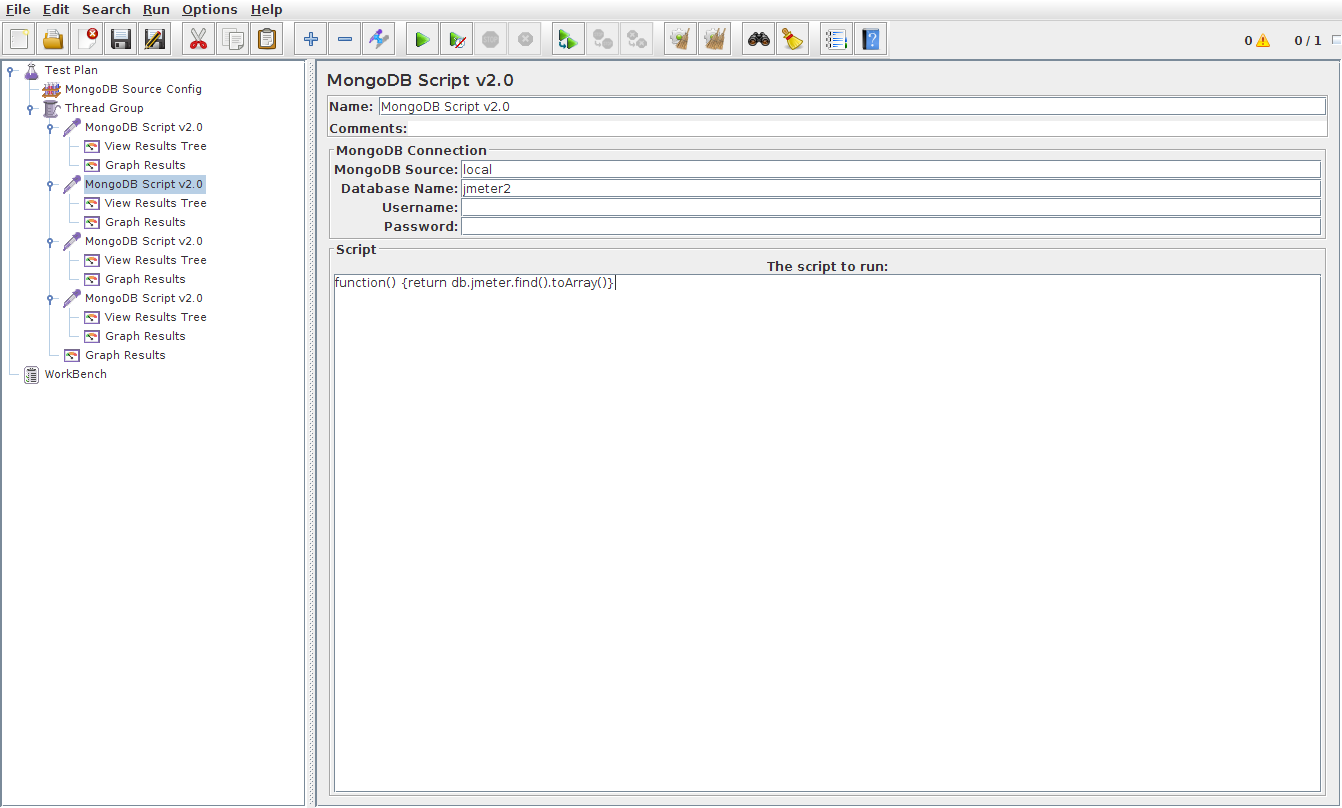Collapse the fourth MongoDB Script v2.0 node handle
The image size is (1342, 808).
point(50,298)
